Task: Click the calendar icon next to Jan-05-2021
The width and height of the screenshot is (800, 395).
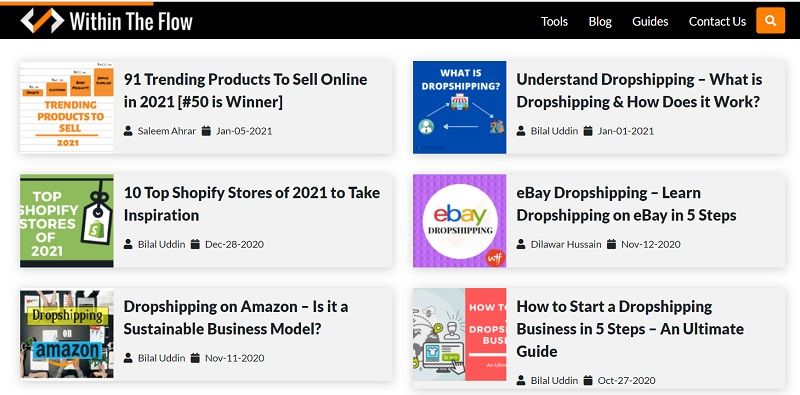Action: (206, 131)
